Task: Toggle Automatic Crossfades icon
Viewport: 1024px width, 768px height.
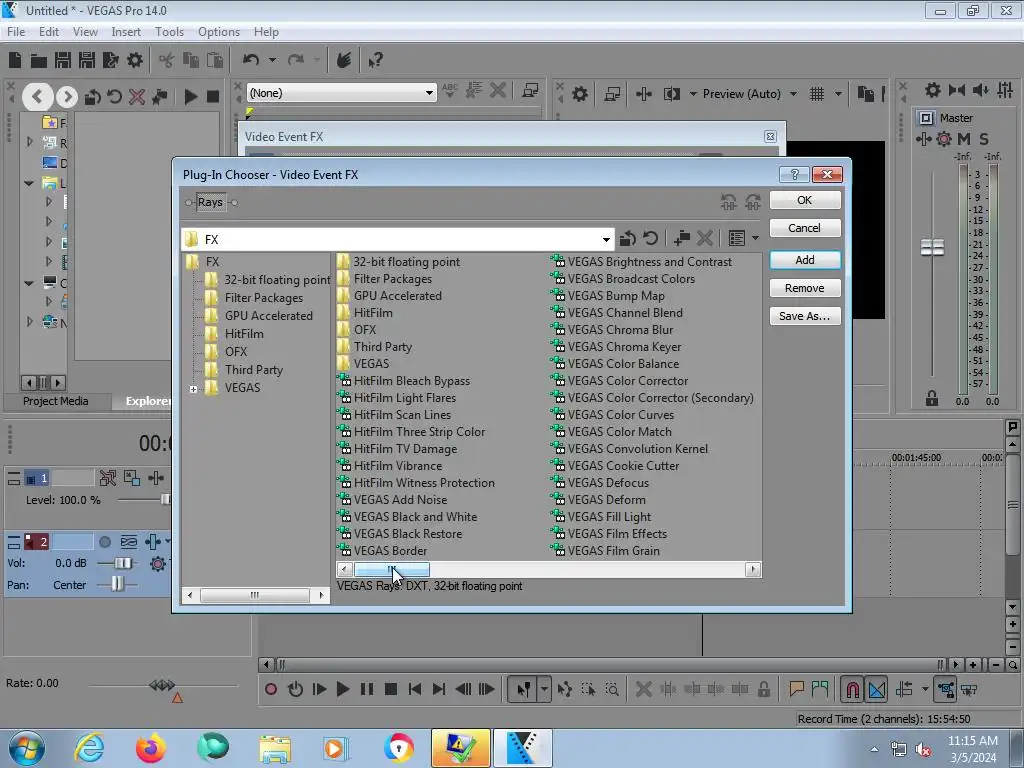Action: [877, 690]
